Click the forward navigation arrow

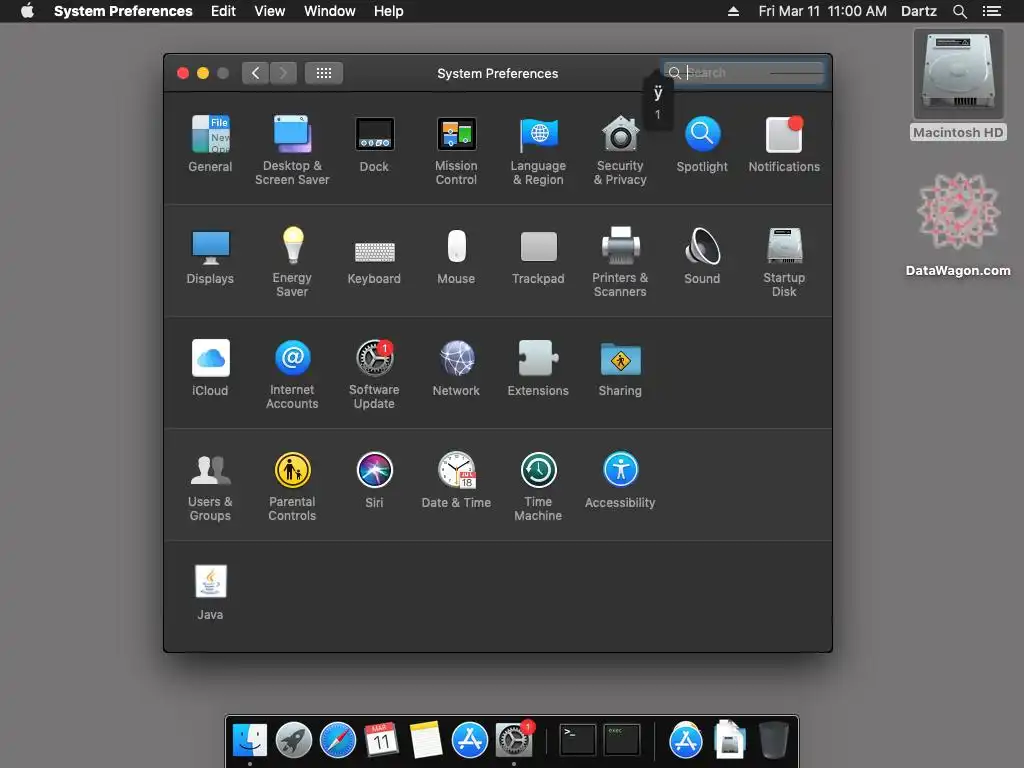click(x=283, y=73)
